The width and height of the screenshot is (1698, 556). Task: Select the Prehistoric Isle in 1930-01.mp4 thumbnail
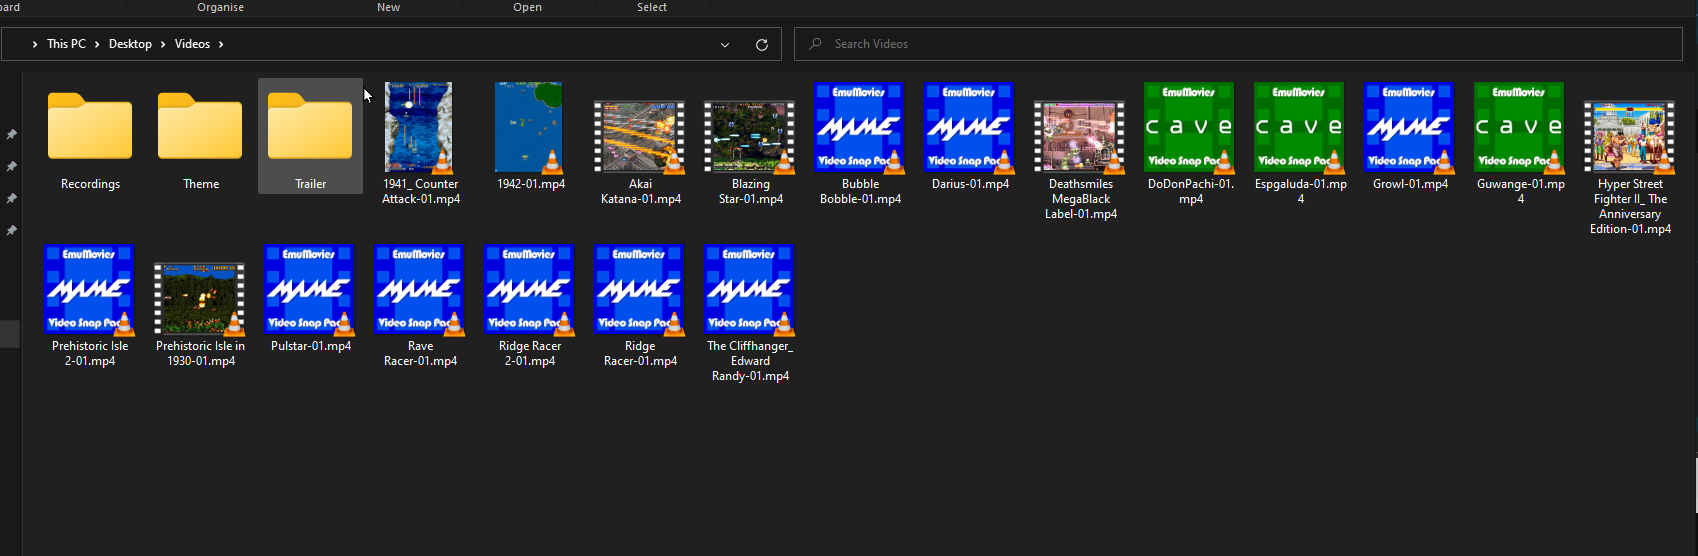(x=200, y=299)
